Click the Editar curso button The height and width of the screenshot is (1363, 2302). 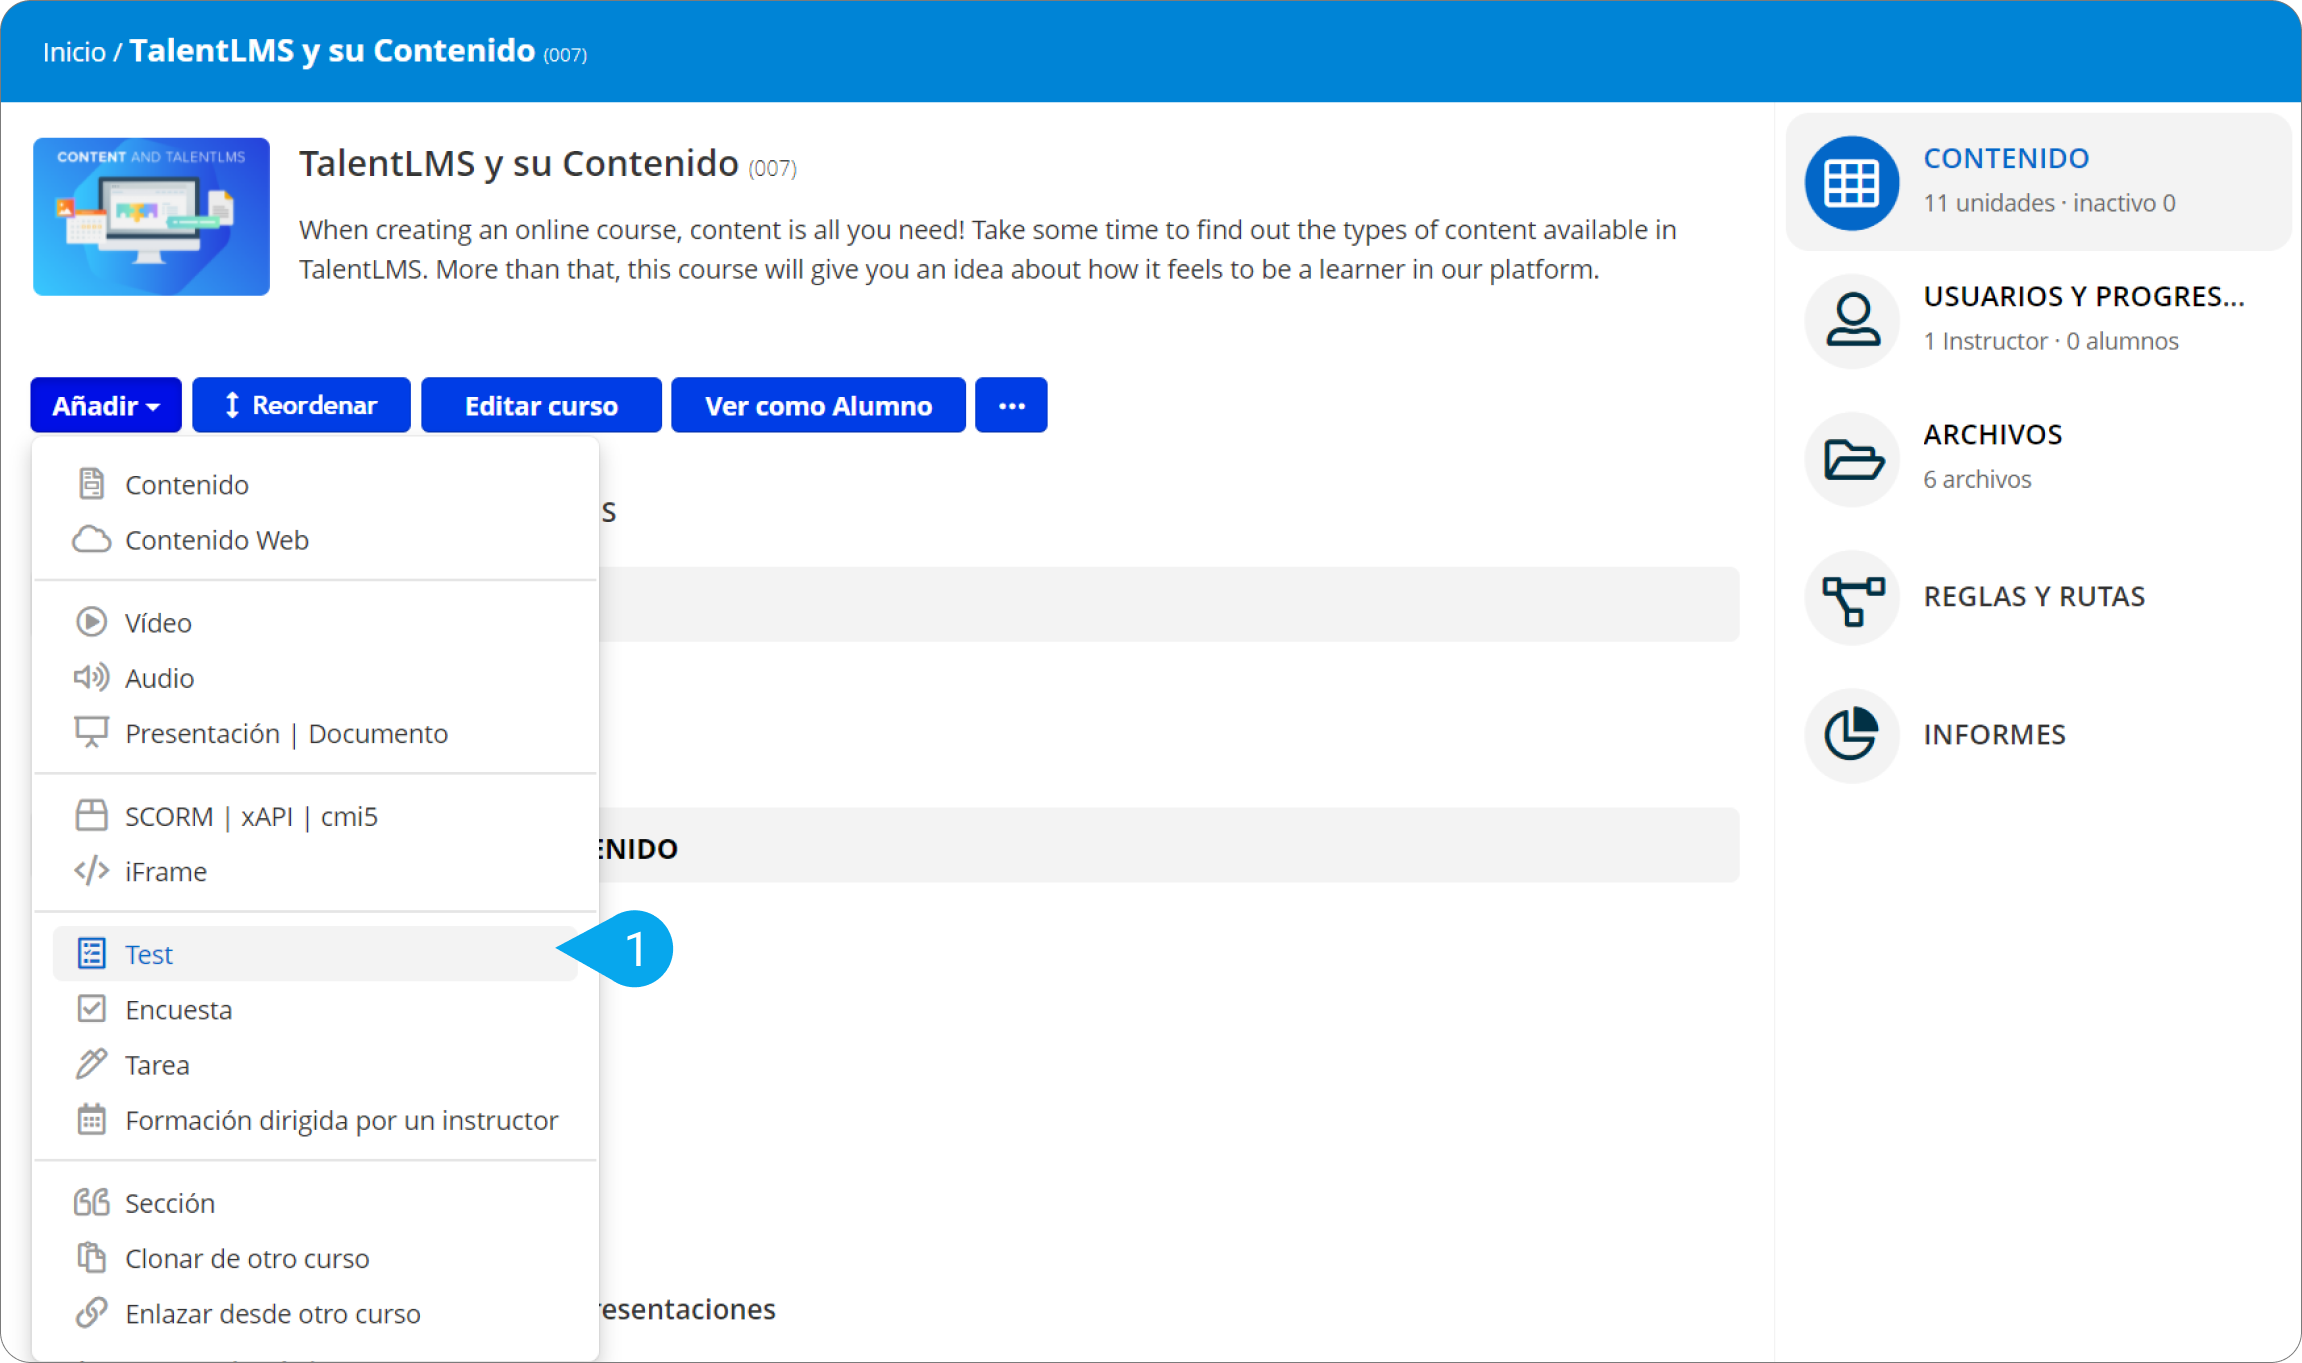tap(541, 405)
